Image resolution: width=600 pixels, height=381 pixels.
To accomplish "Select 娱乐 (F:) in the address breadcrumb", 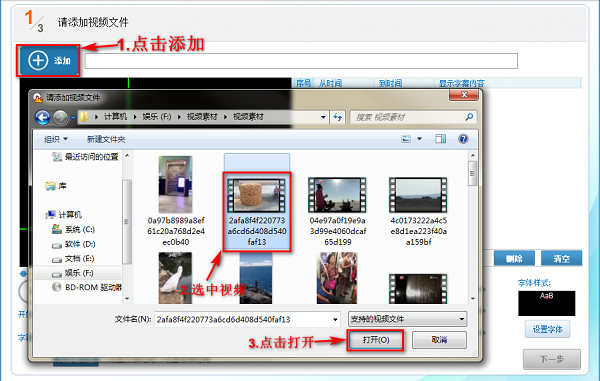I will coord(157,117).
